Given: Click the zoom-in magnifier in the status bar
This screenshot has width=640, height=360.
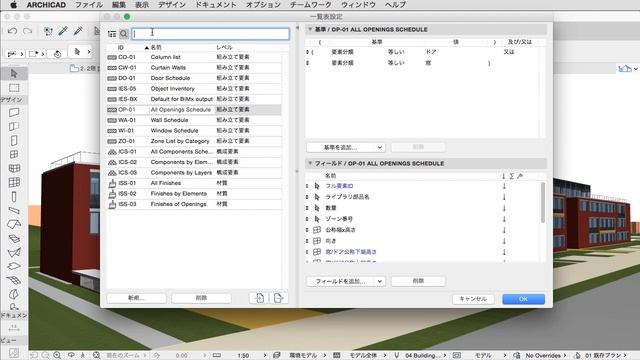Looking at the screenshot, I should [57, 355].
